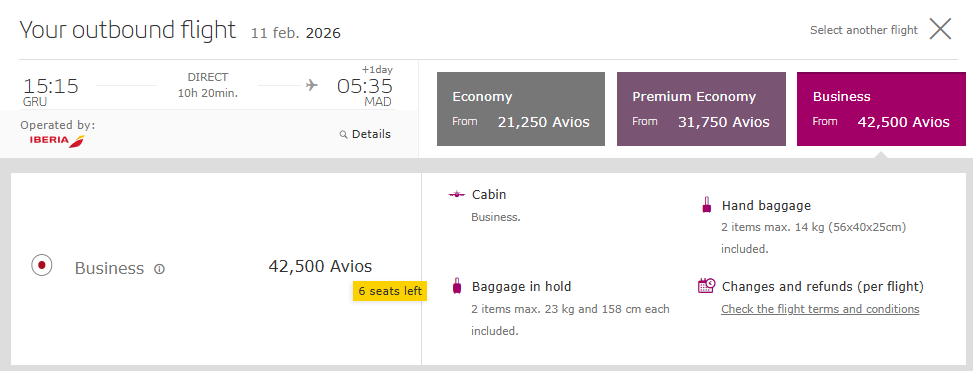This screenshot has width=973, height=371.
Task: Click the Business fare label text
Action: [x=109, y=269]
